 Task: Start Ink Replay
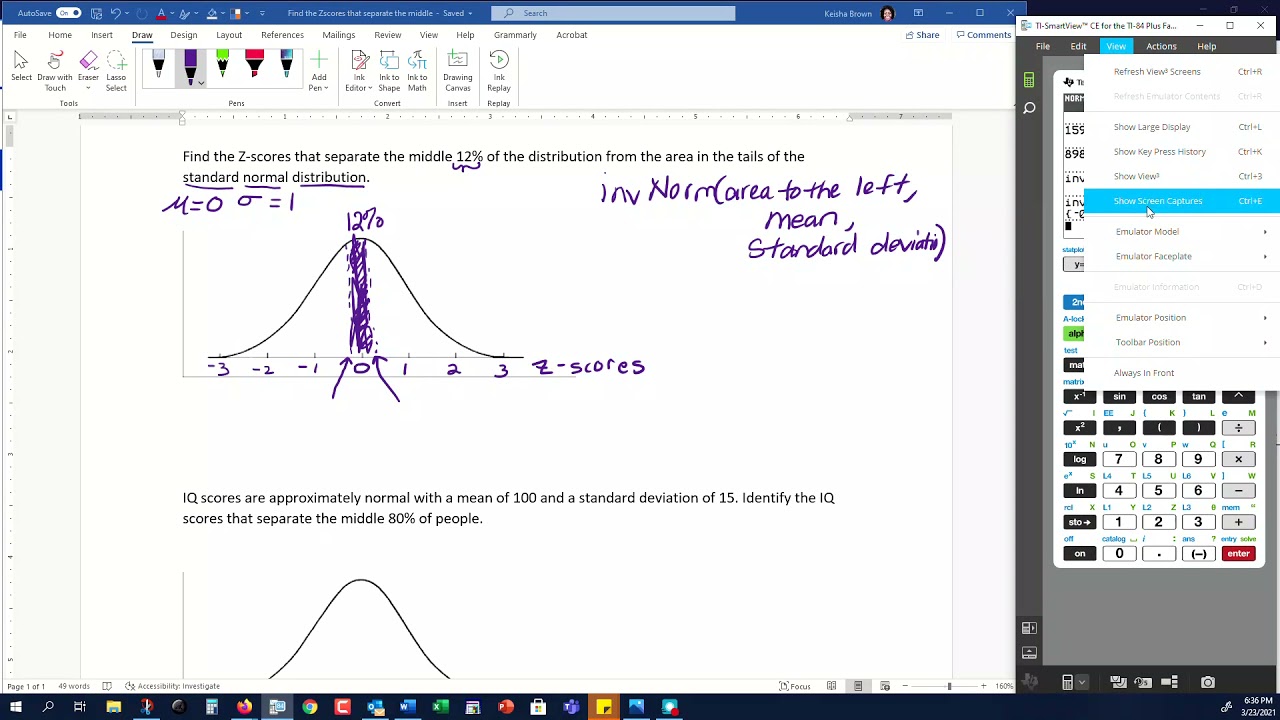(499, 70)
